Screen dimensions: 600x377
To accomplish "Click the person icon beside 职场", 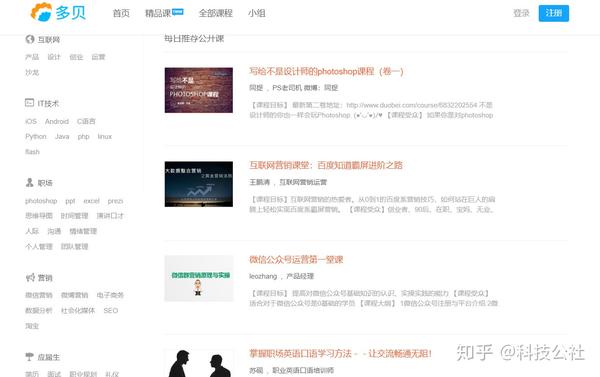I will (29, 183).
